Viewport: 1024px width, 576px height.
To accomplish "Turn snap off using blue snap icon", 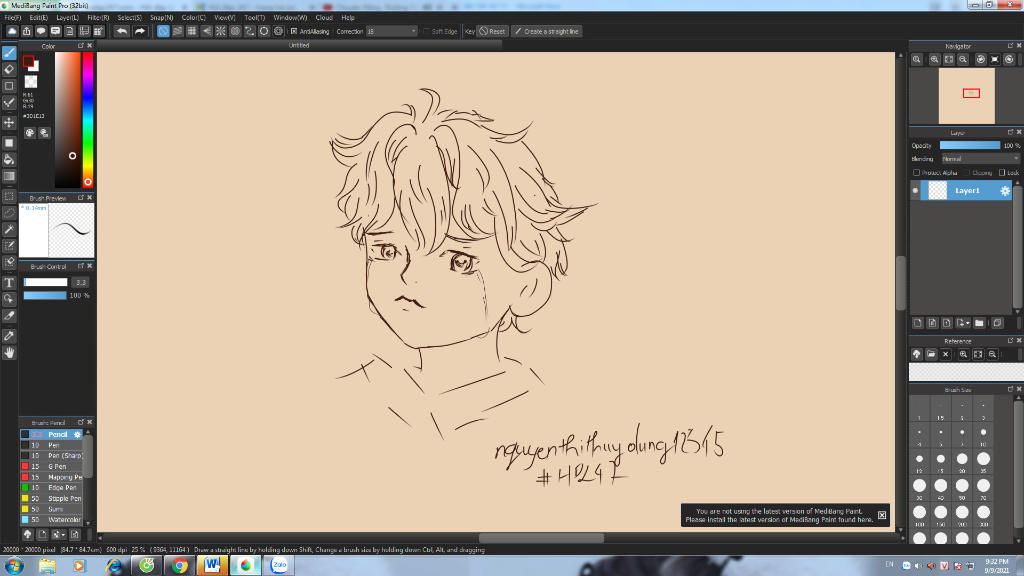I will (163, 31).
